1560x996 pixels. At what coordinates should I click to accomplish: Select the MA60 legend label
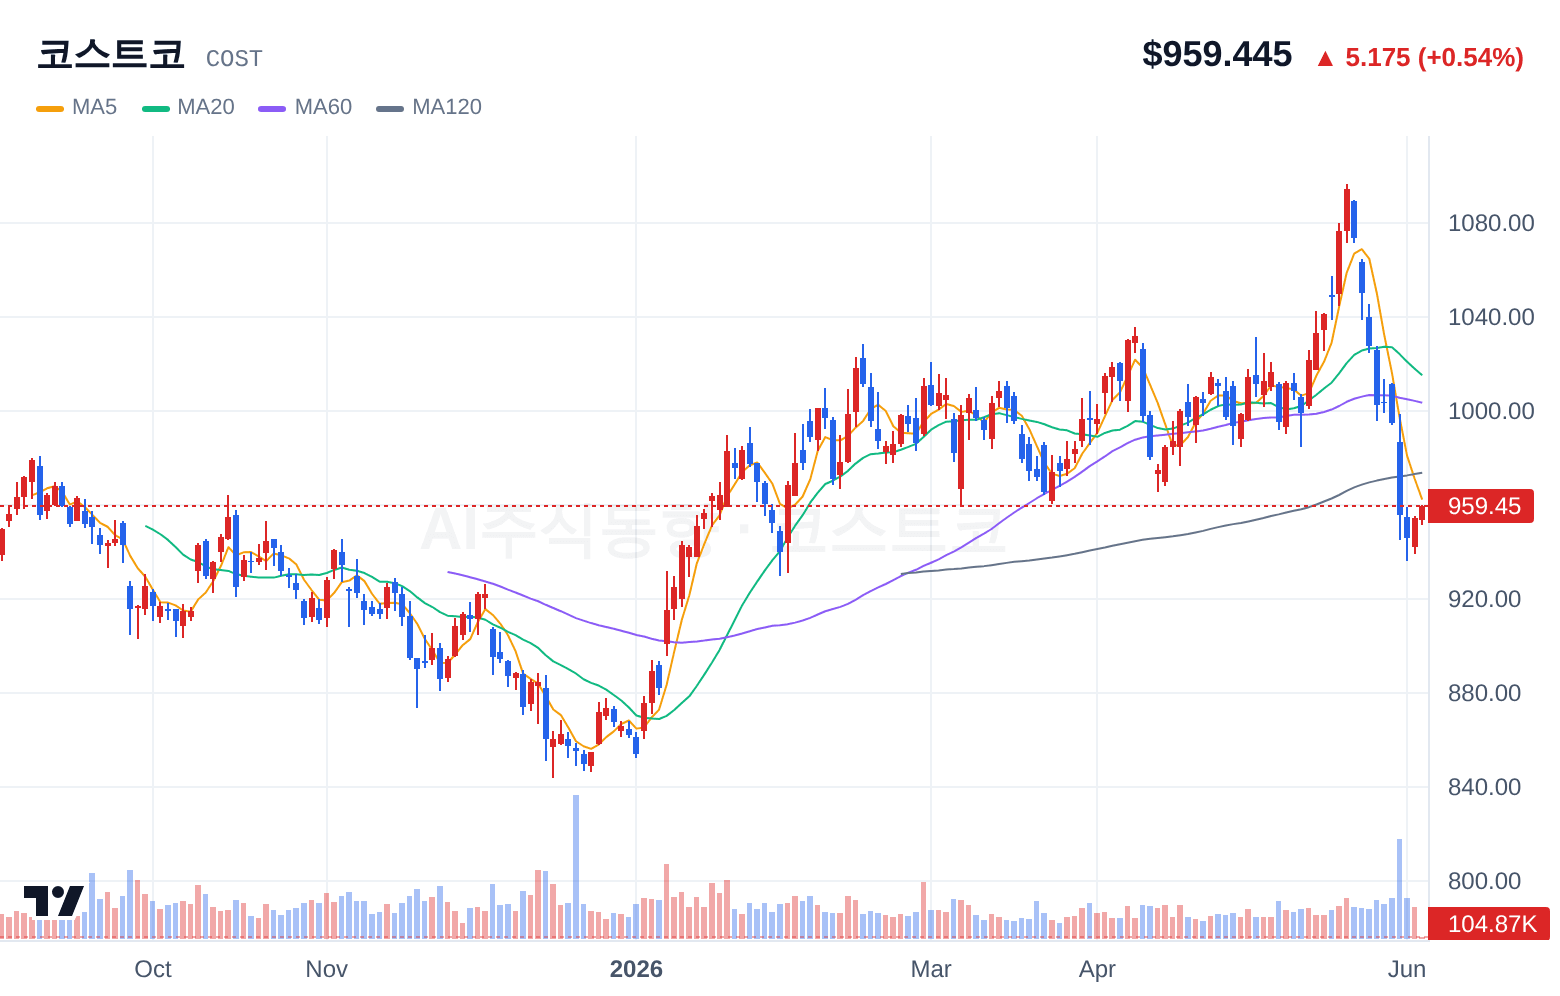click(x=323, y=107)
